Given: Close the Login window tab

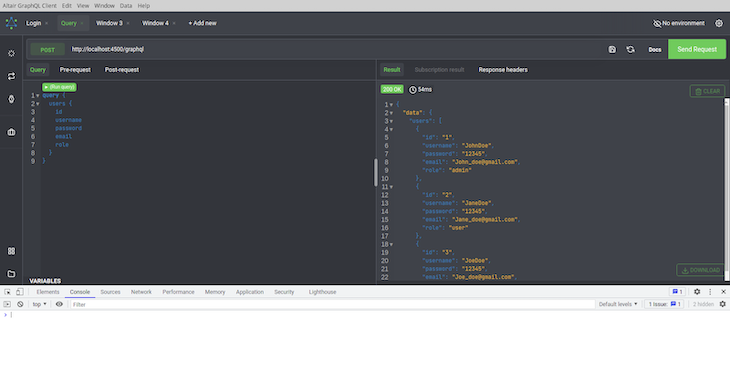Looking at the screenshot, I should click(x=47, y=23).
